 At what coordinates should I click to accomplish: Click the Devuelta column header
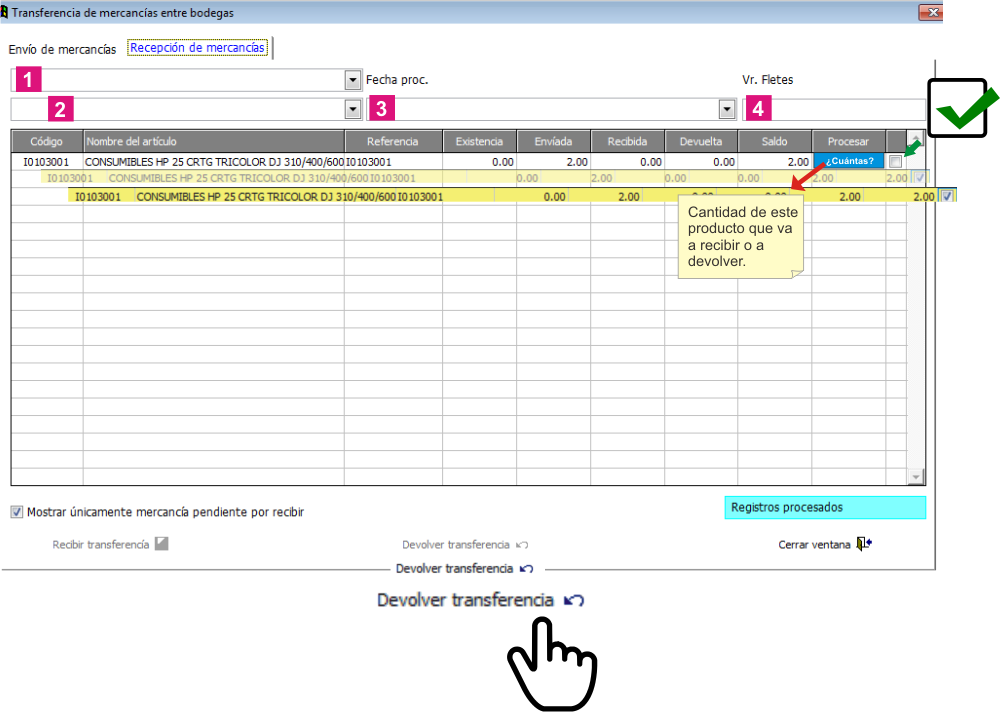click(701, 141)
